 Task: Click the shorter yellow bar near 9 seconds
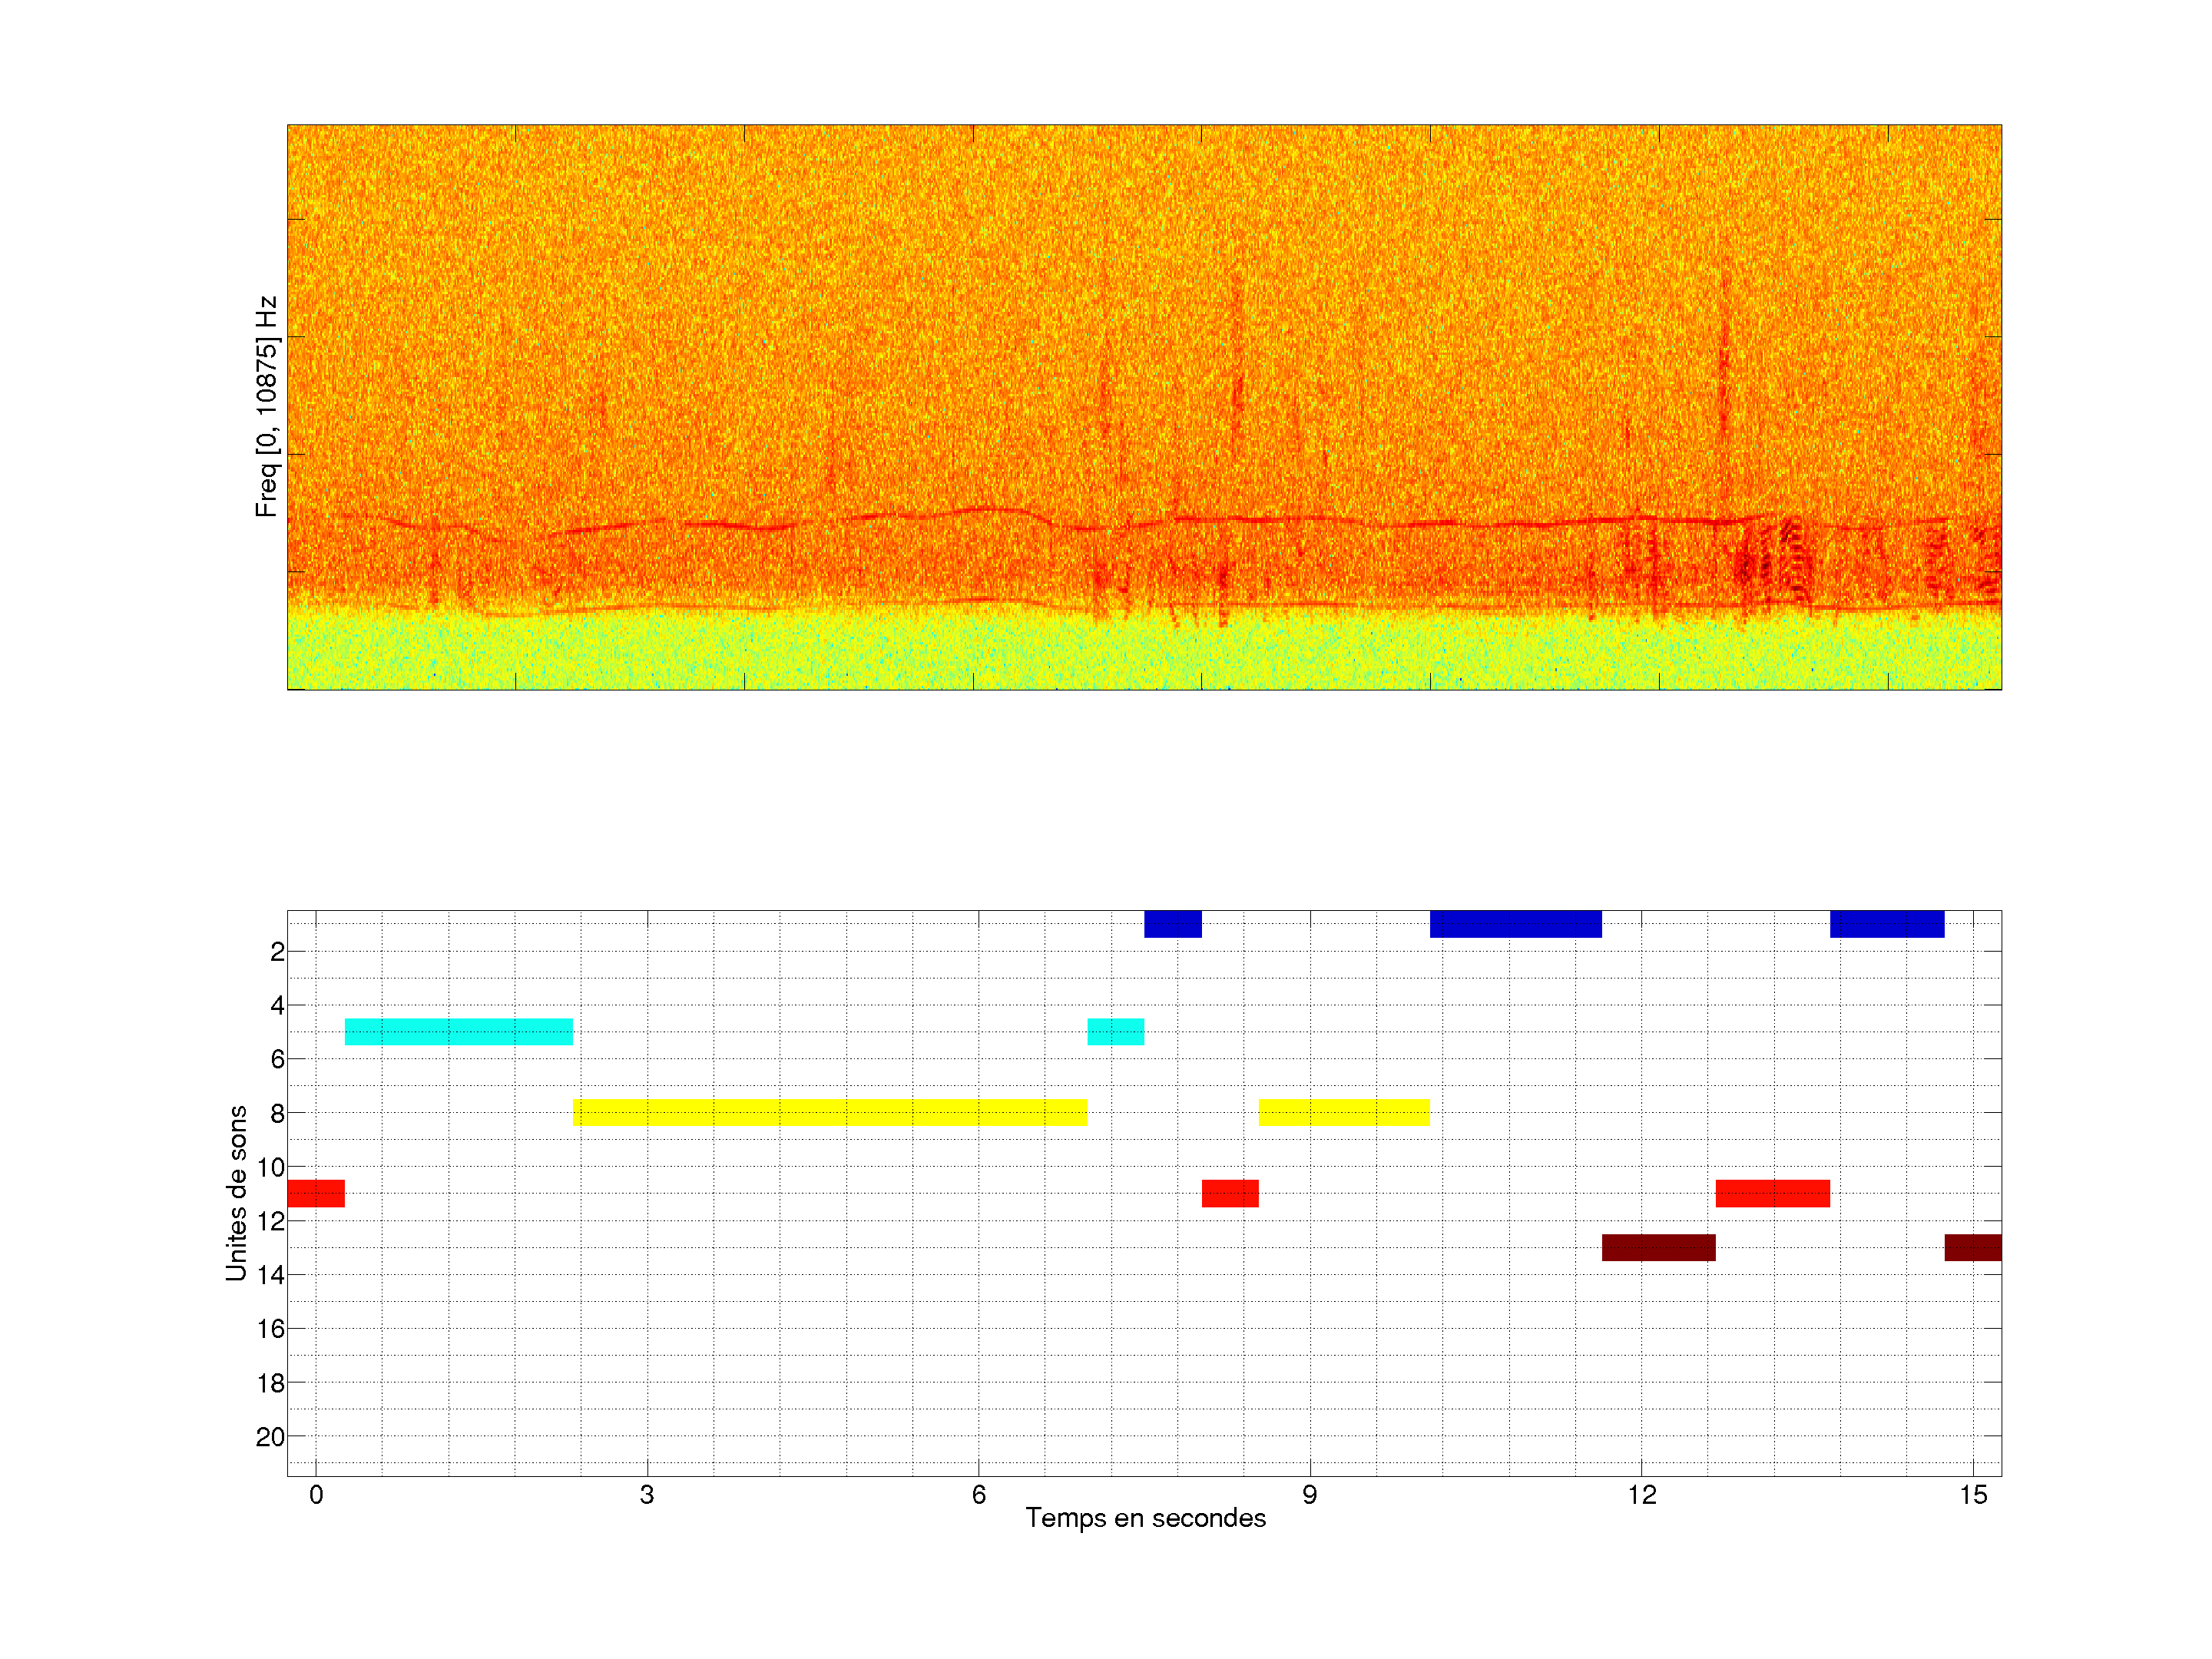coord(1343,1112)
